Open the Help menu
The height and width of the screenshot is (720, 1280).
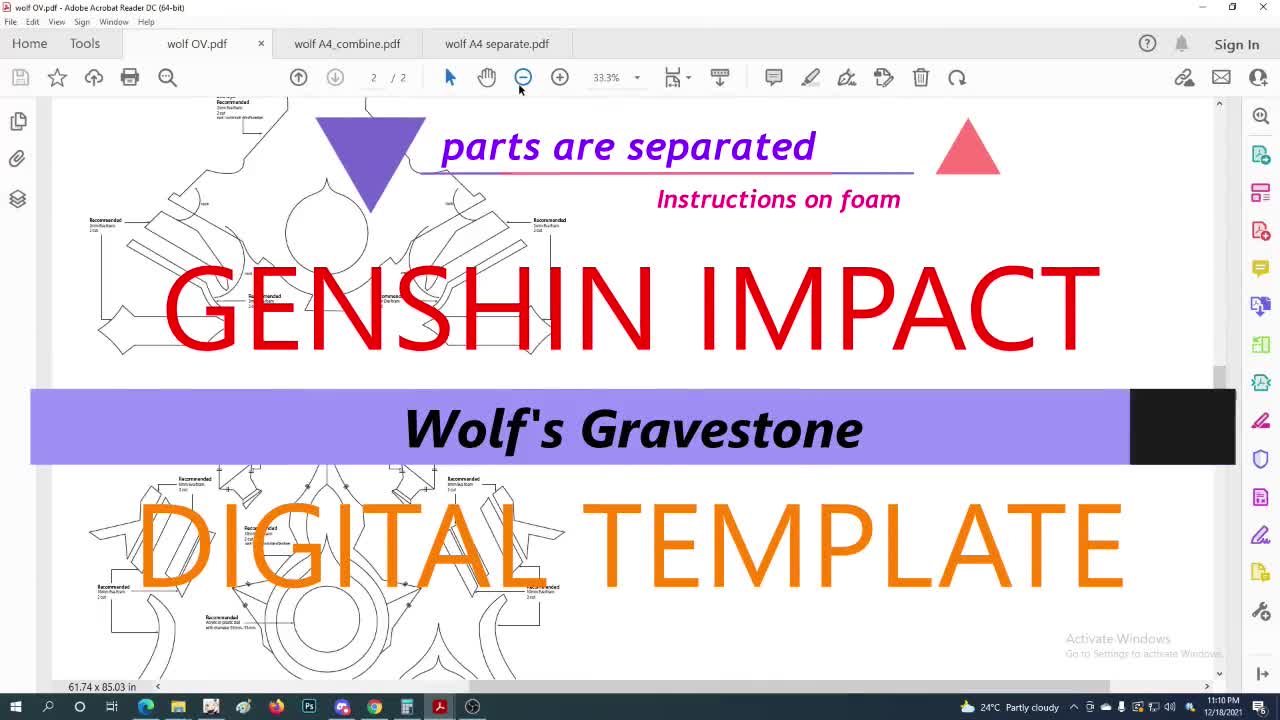click(146, 22)
